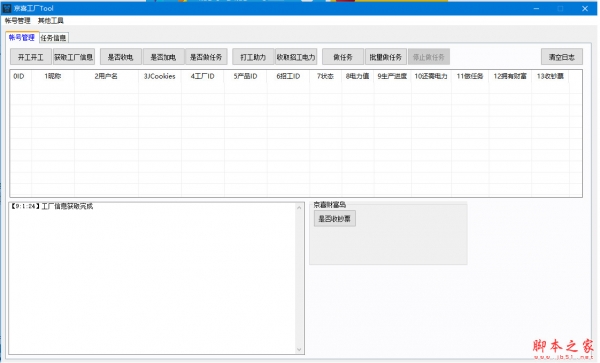The height and width of the screenshot is (363, 600).
Task: Close the 京喜工厂Tool window
Action: [x=585, y=8]
